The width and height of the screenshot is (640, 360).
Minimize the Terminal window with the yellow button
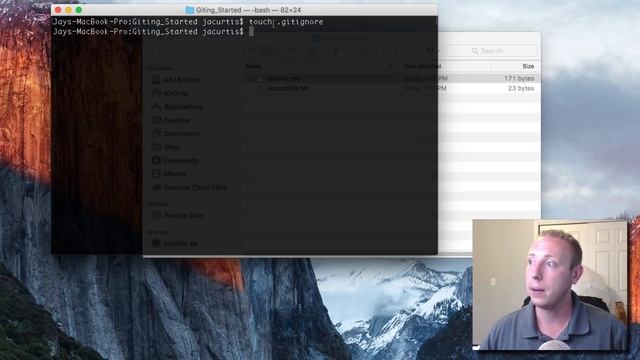pos(68,10)
